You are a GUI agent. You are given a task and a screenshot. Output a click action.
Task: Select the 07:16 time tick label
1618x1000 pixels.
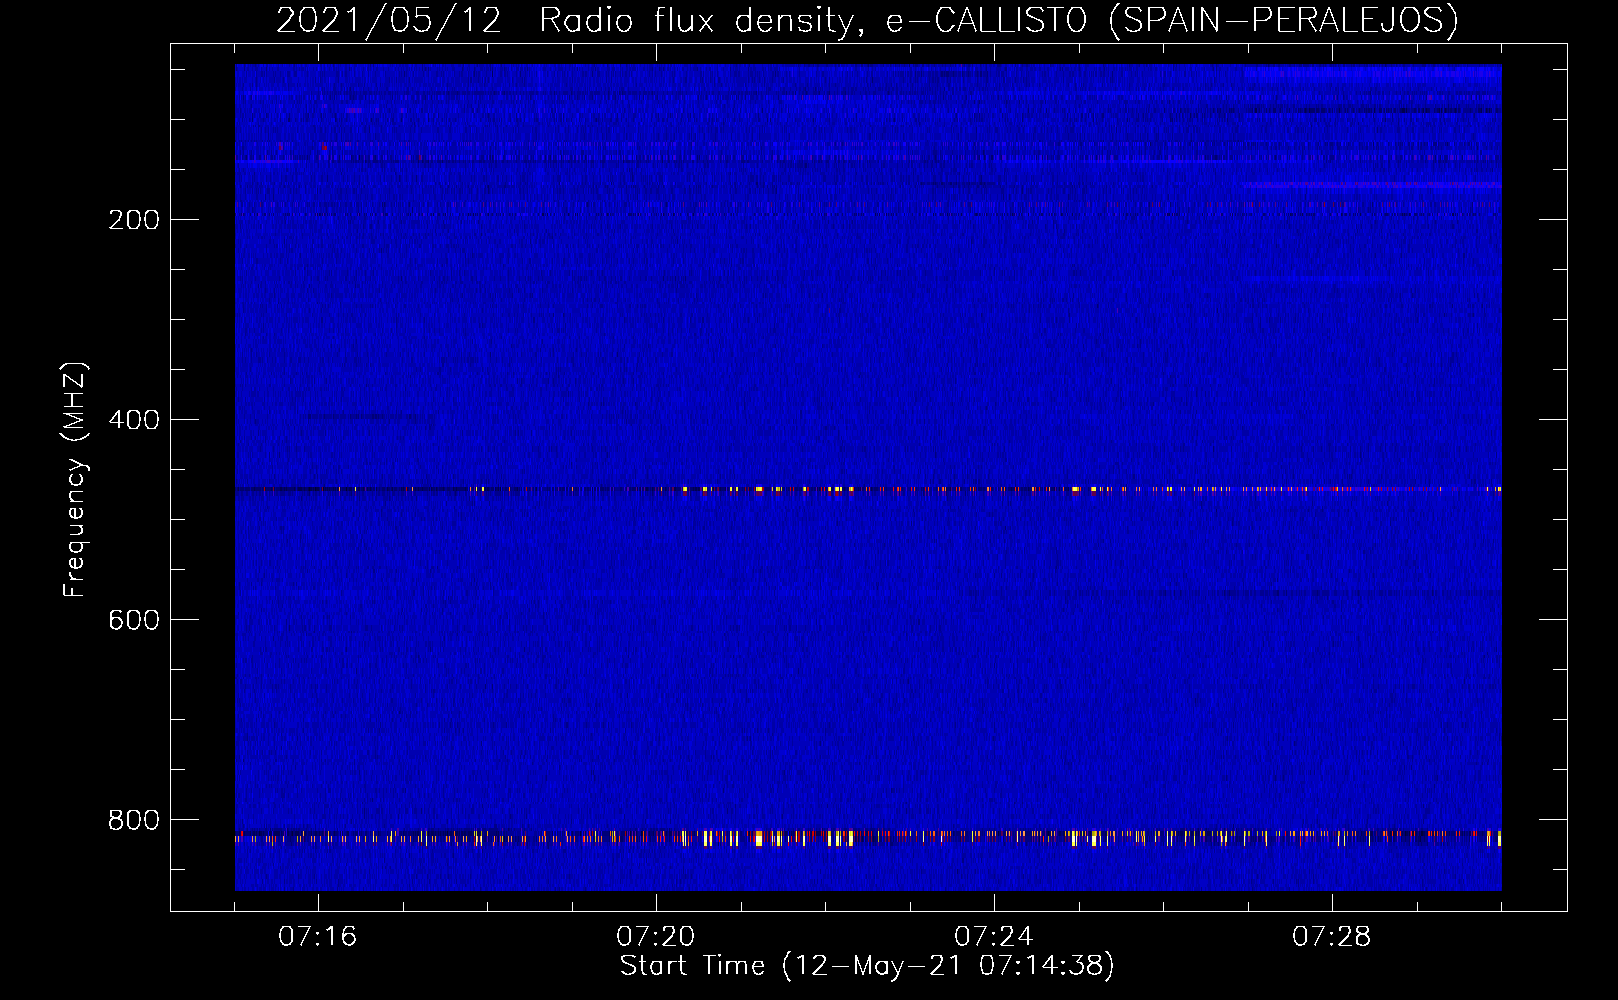pos(318,937)
